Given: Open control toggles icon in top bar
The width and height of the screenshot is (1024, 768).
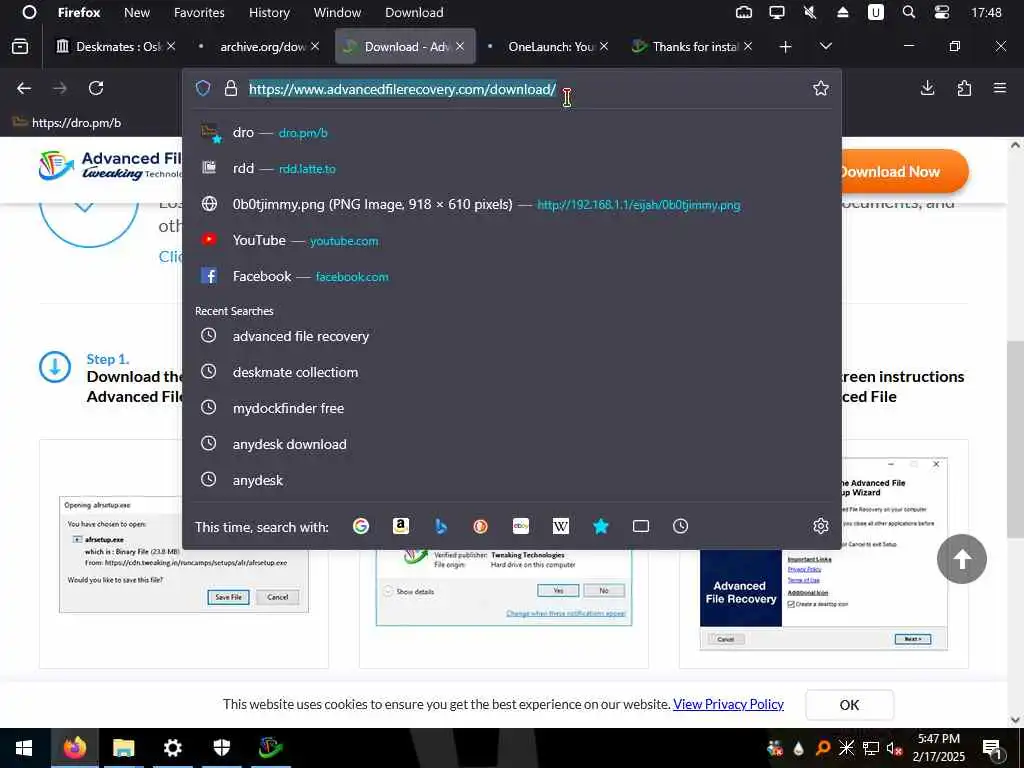Looking at the screenshot, I should coord(941,12).
